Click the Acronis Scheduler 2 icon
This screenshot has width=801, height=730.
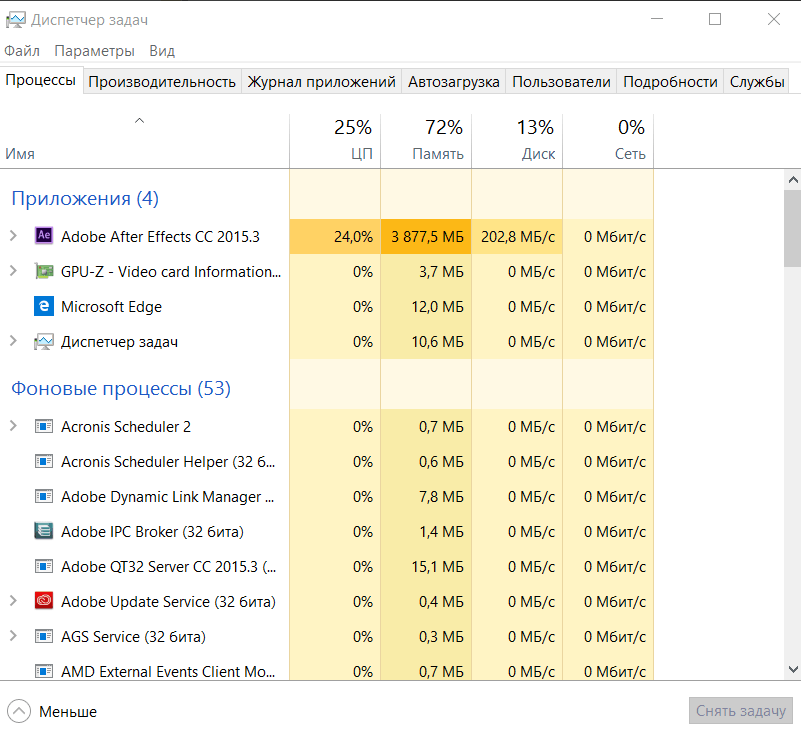click(43, 427)
